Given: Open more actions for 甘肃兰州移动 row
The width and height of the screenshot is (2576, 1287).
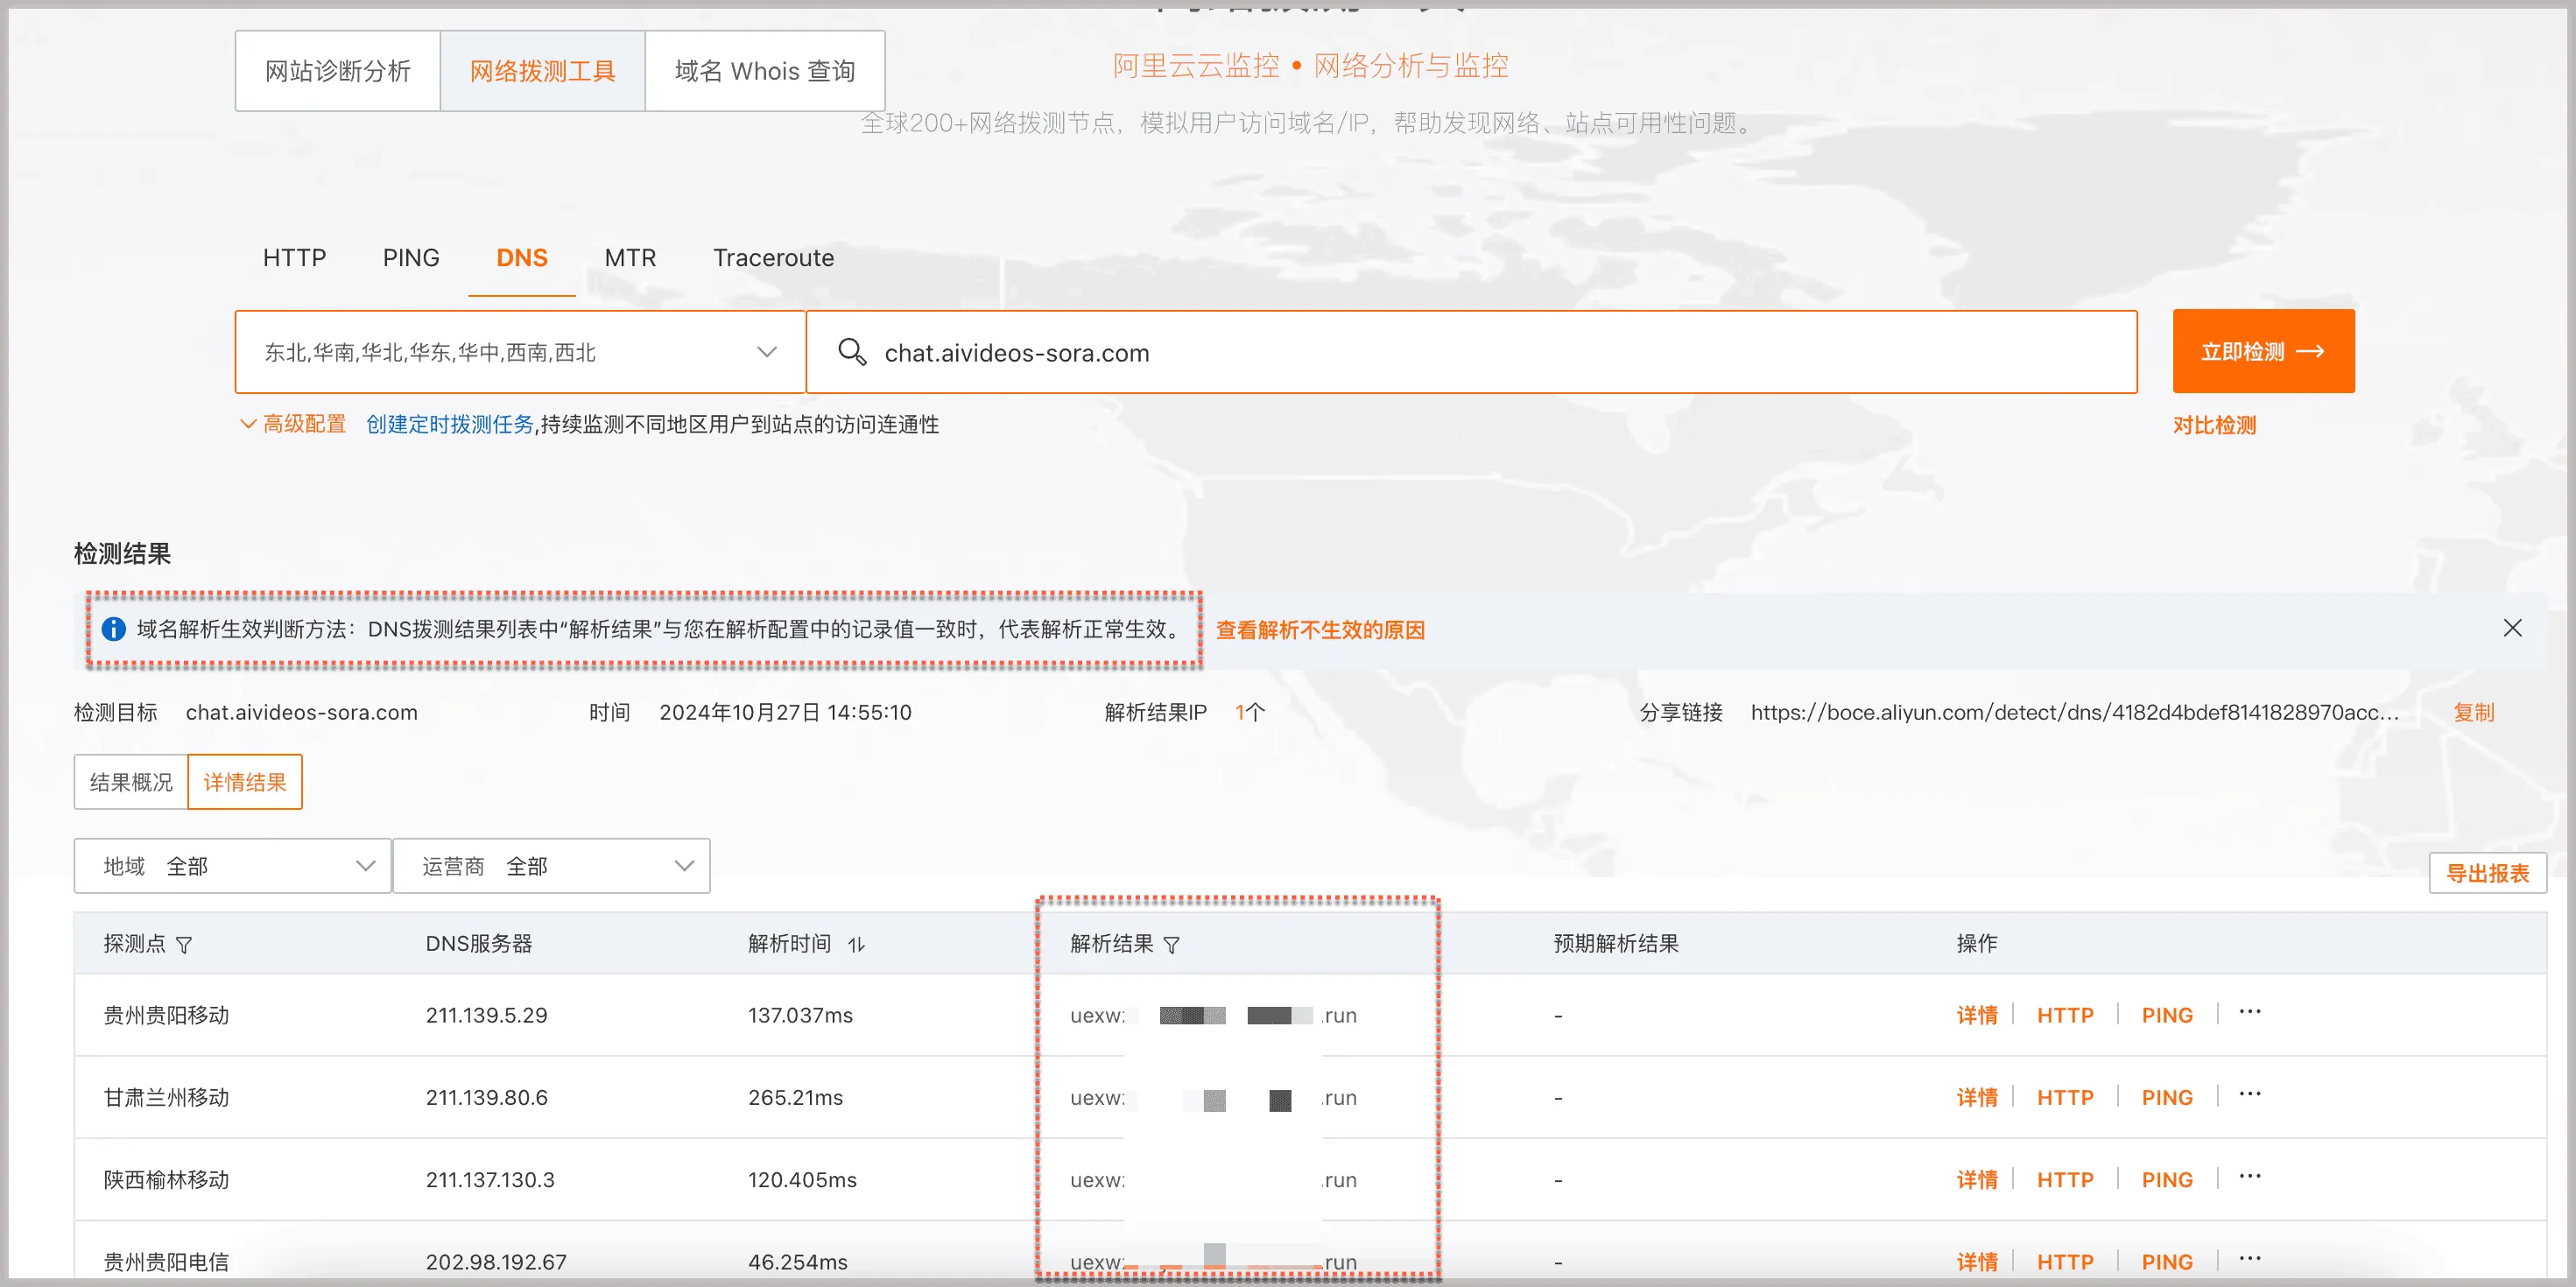Looking at the screenshot, I should (2250, 1095).
